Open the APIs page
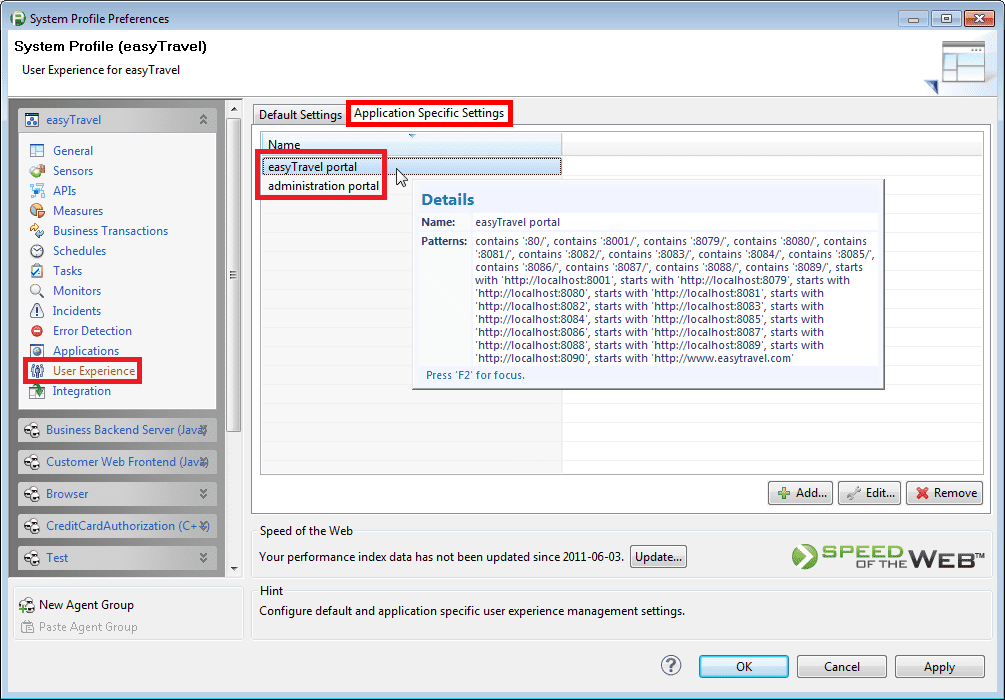This screenshot has height=700, width=1005. [x=64, y=190]
